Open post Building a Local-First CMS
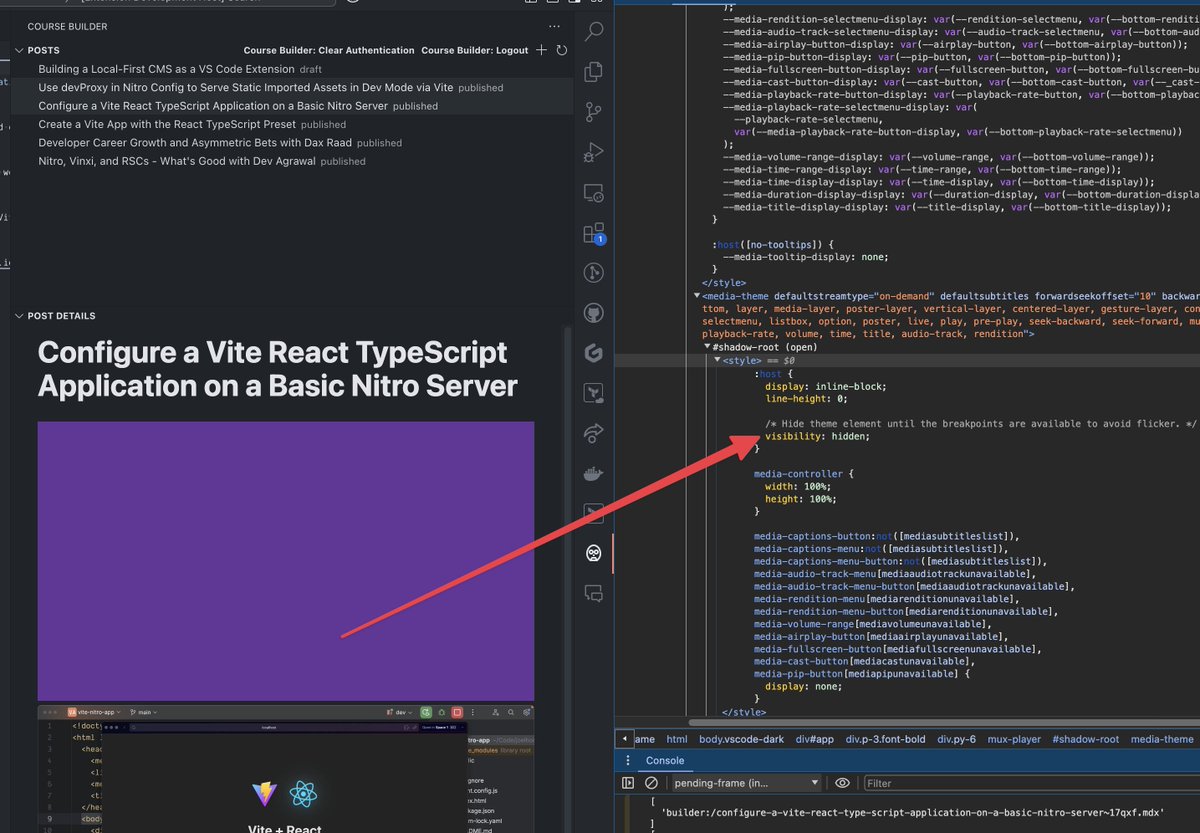 (x=292, y=69)
